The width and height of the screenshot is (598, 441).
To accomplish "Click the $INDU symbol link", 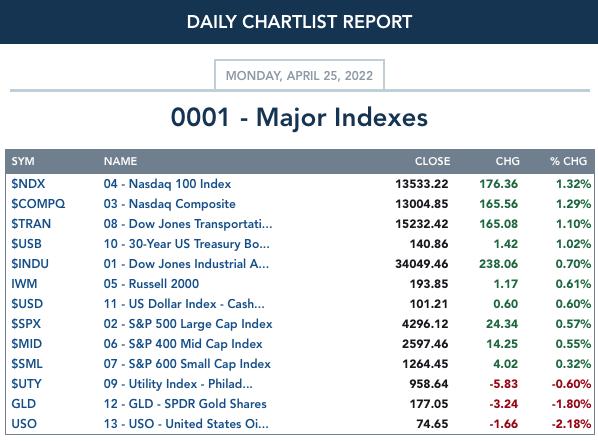I will [30, 264].
